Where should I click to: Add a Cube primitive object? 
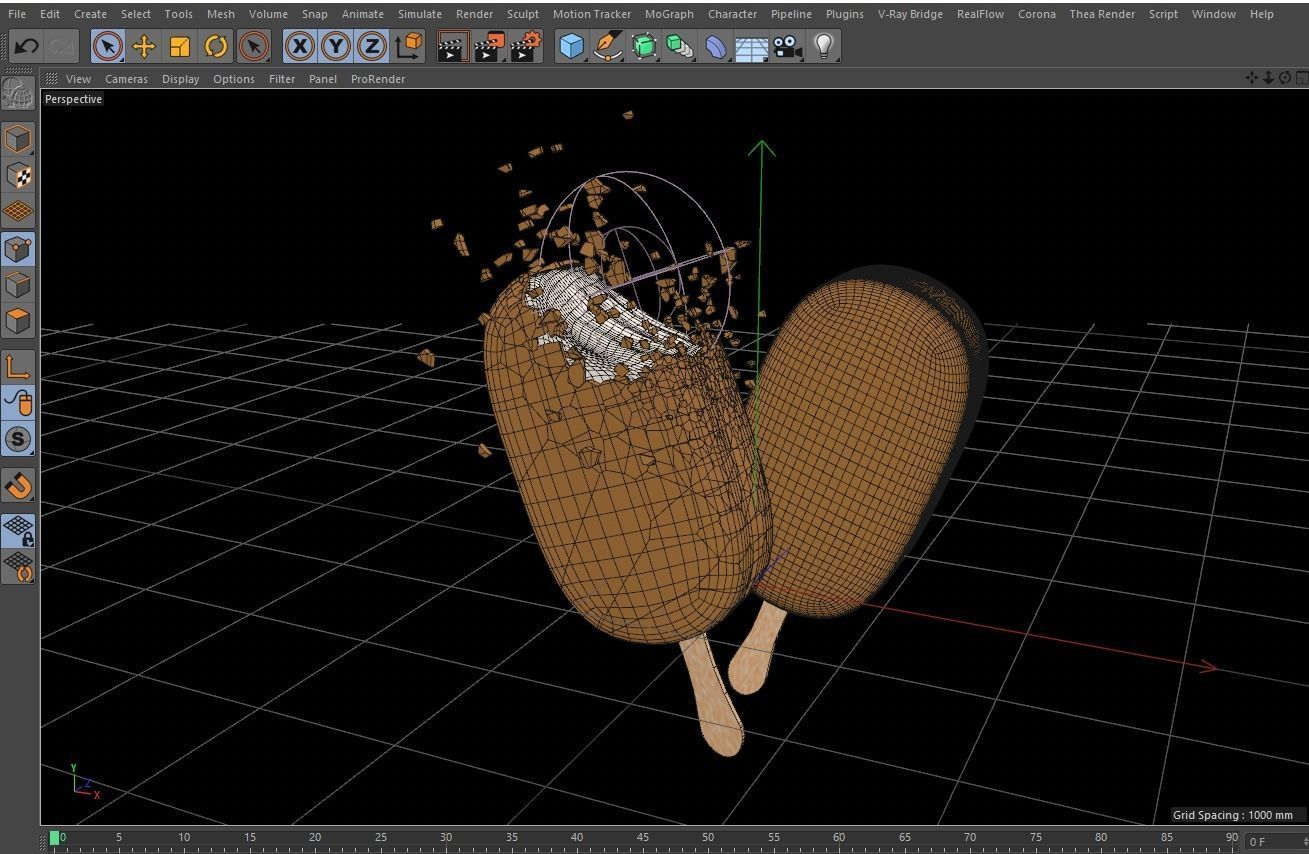tap(571, 46)
